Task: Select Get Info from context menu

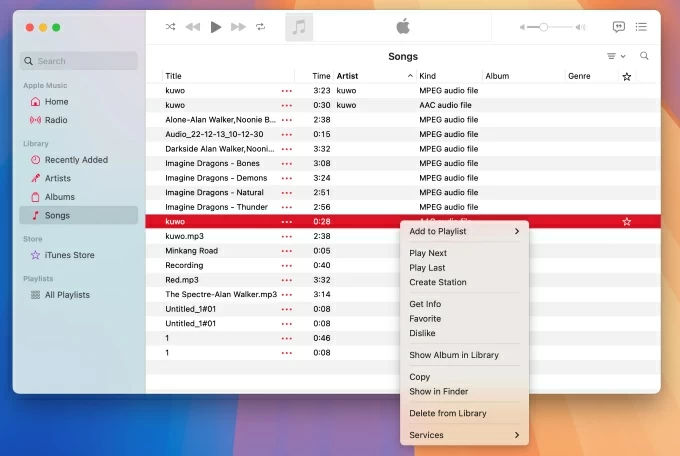Action: click(425, 304)
